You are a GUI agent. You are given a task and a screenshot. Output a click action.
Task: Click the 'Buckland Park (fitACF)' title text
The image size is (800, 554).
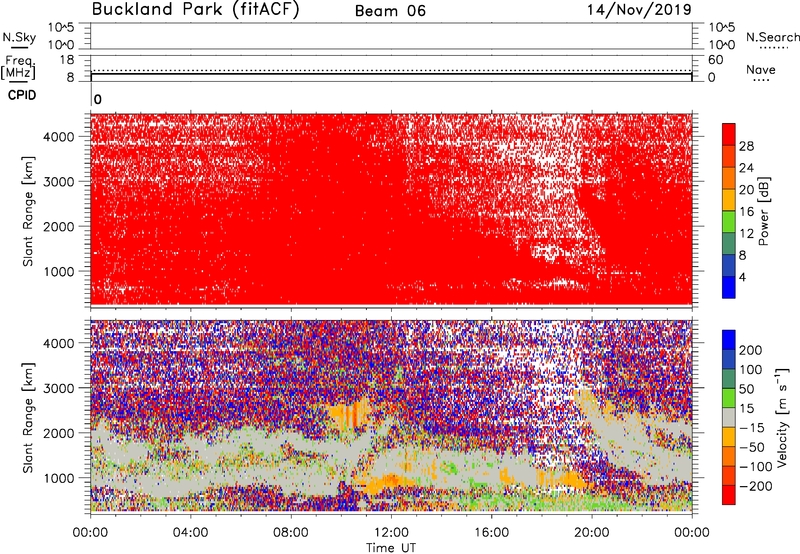click(195, 10)
